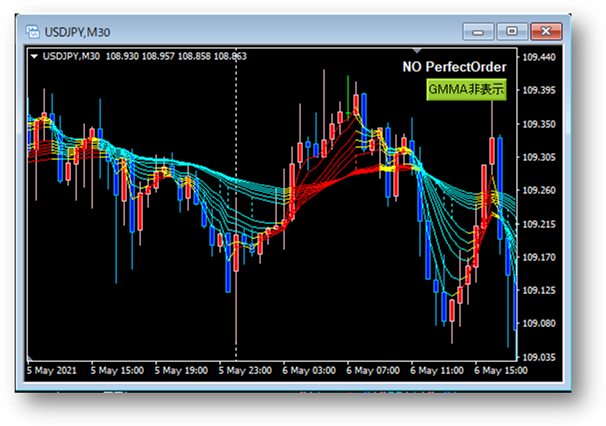The image size is (606, 426).
Task: Click the 109.395 price scale value
Action: pos(539,90)
